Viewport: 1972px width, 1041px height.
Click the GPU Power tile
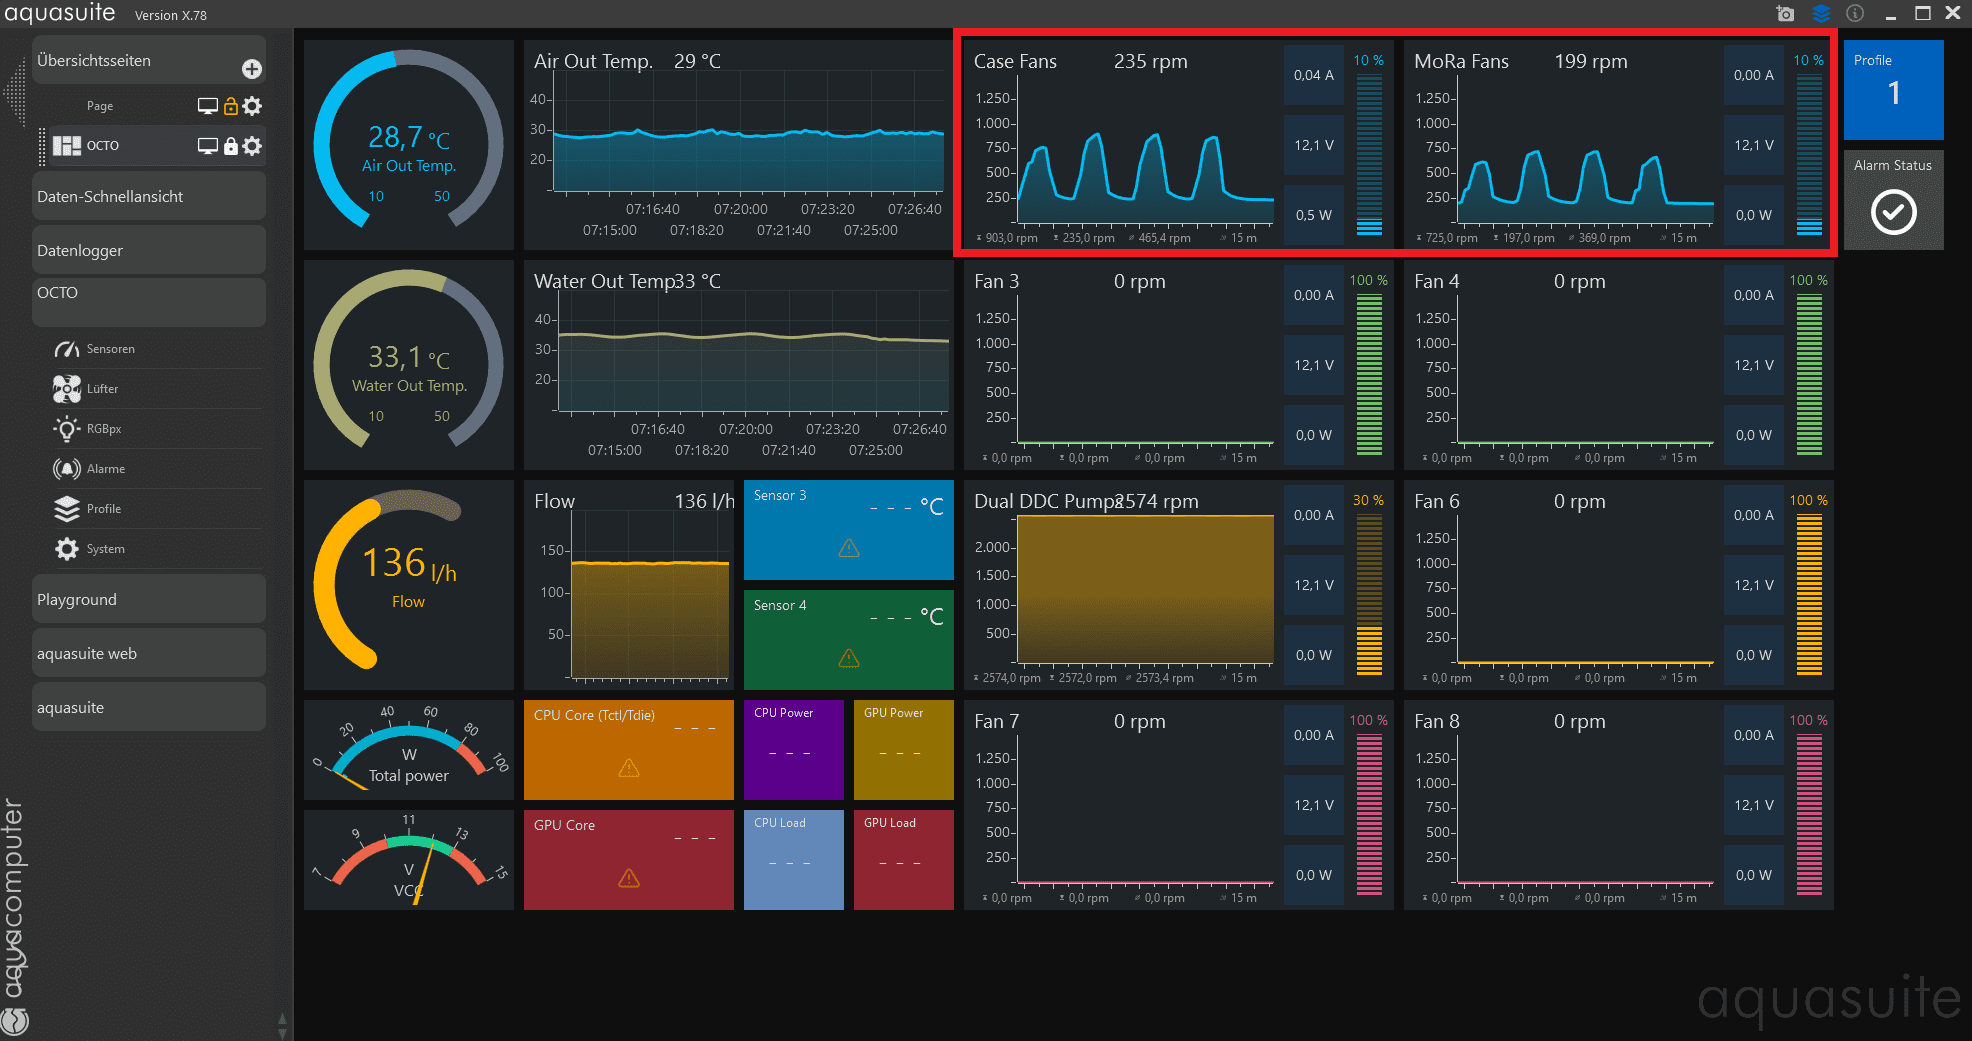904,750
